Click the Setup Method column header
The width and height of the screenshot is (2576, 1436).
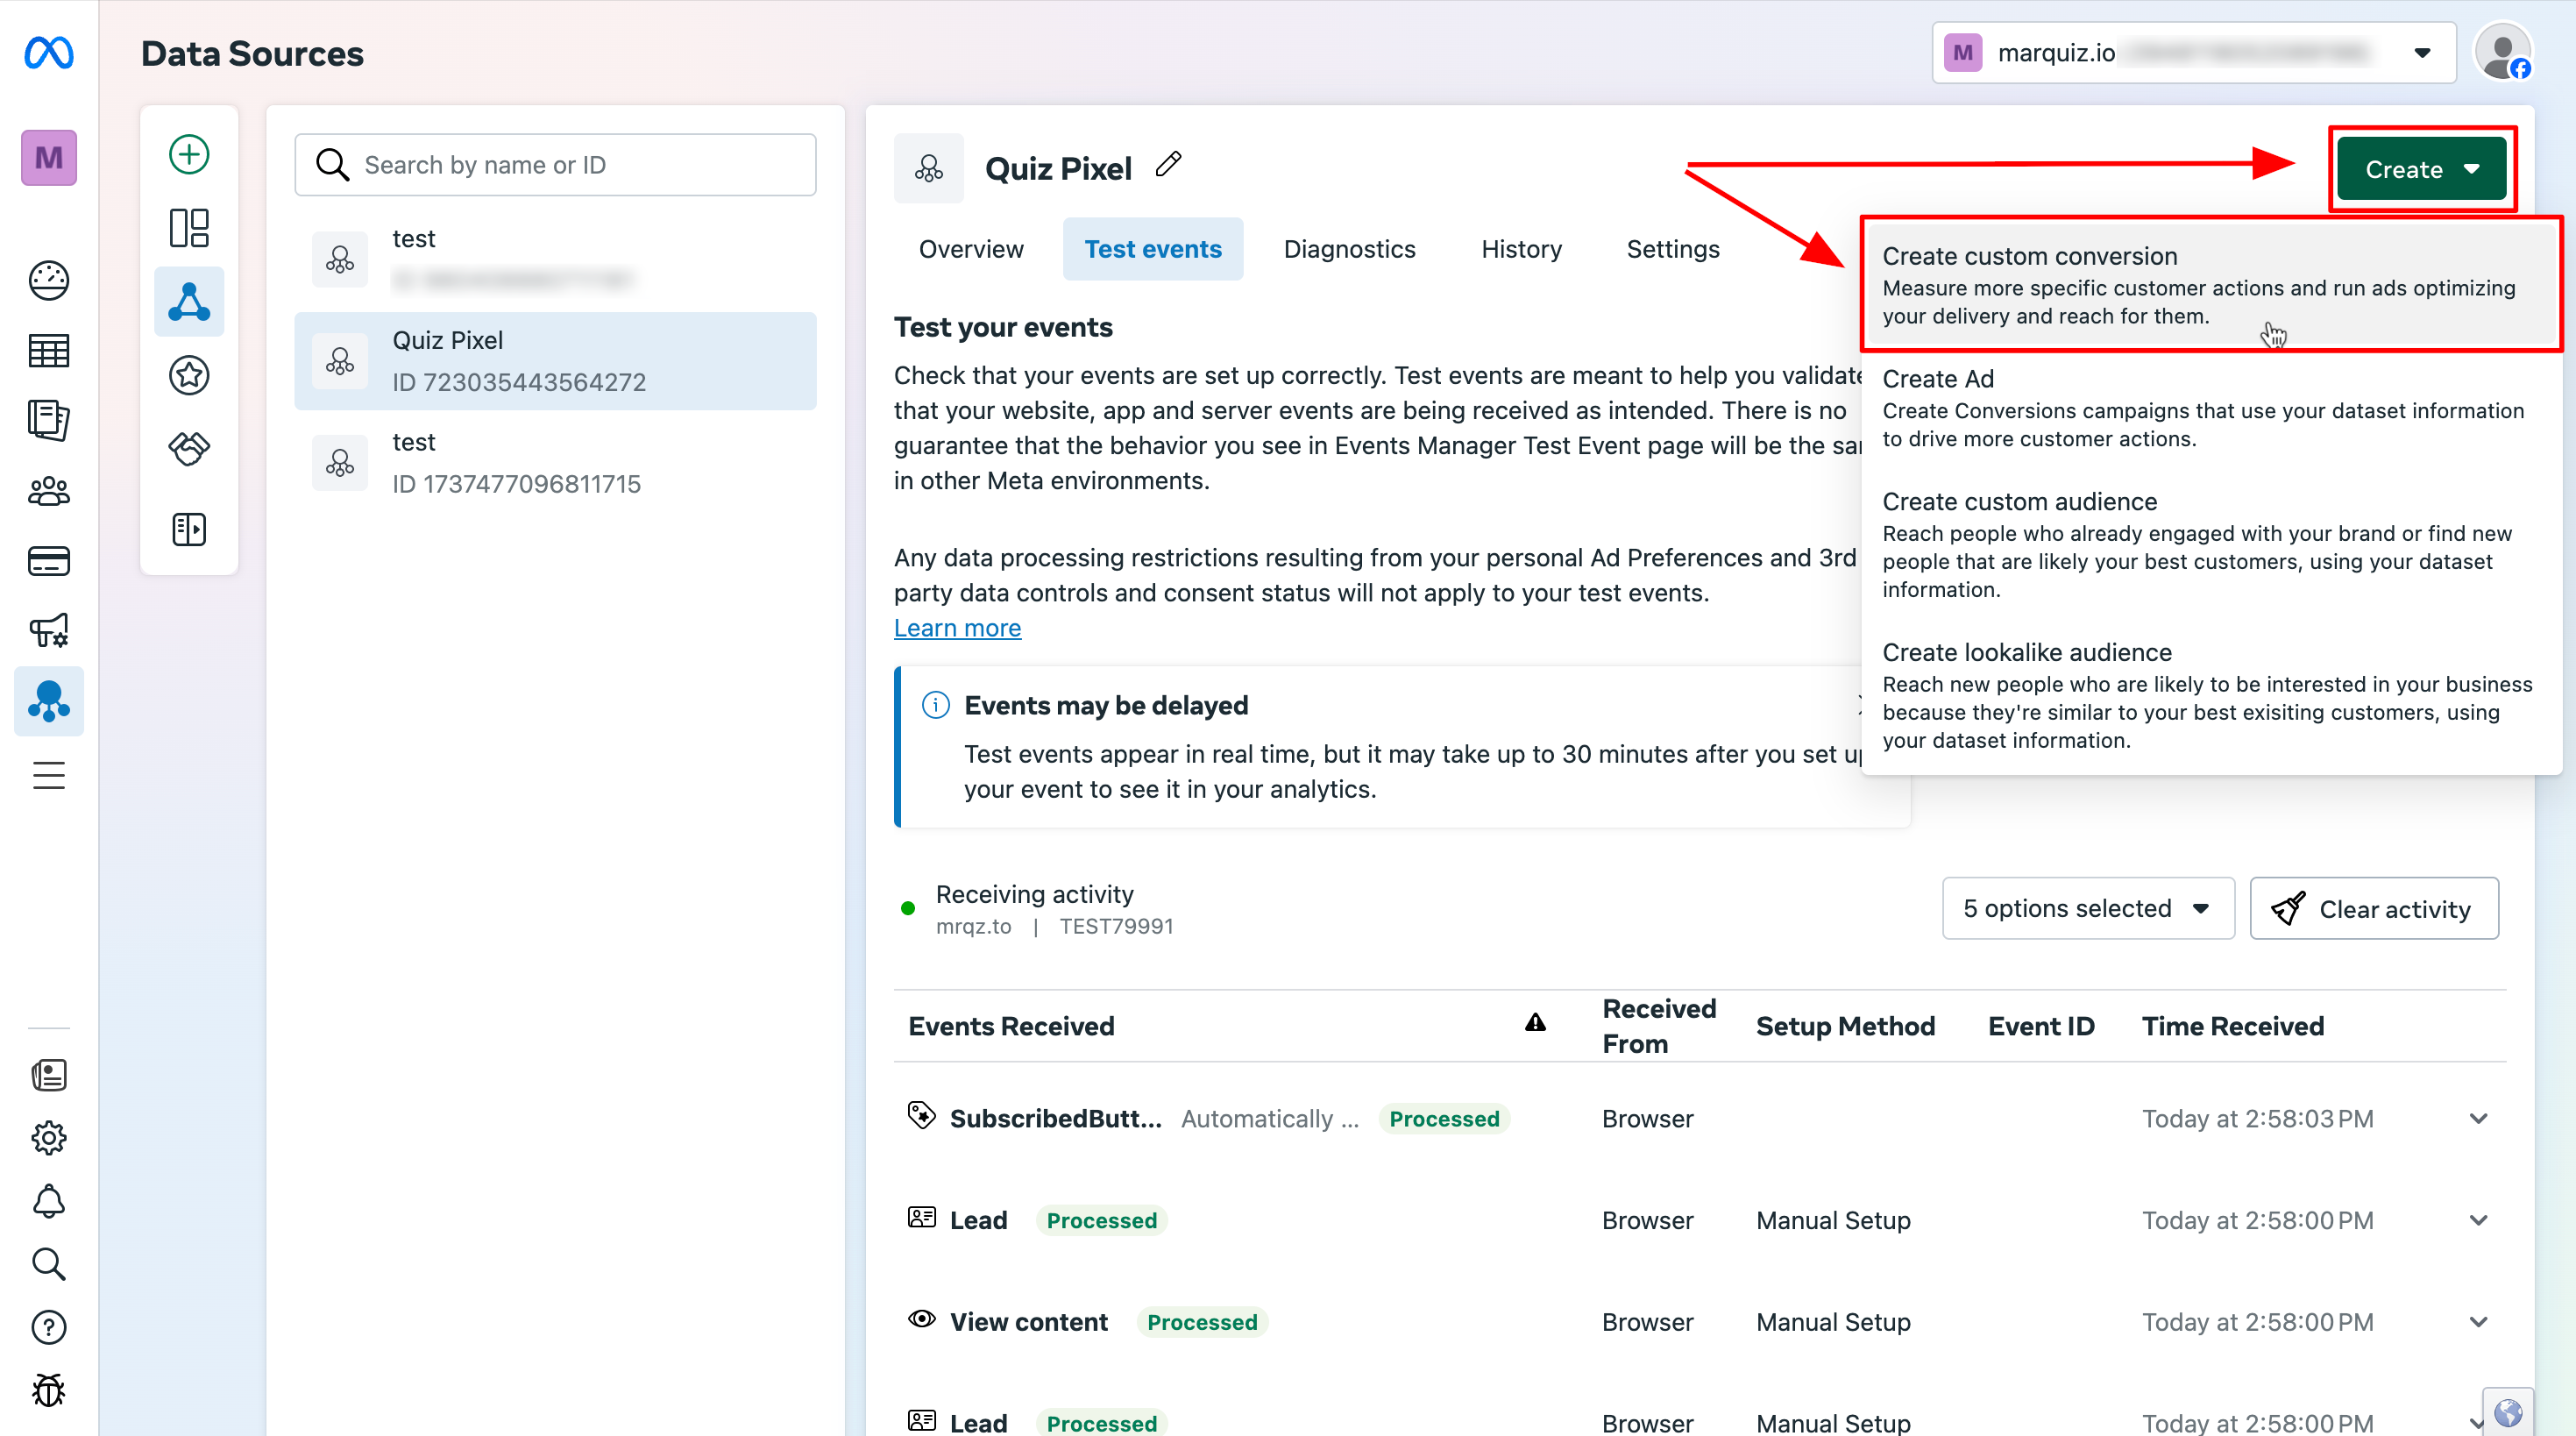coord(1845,1026)
